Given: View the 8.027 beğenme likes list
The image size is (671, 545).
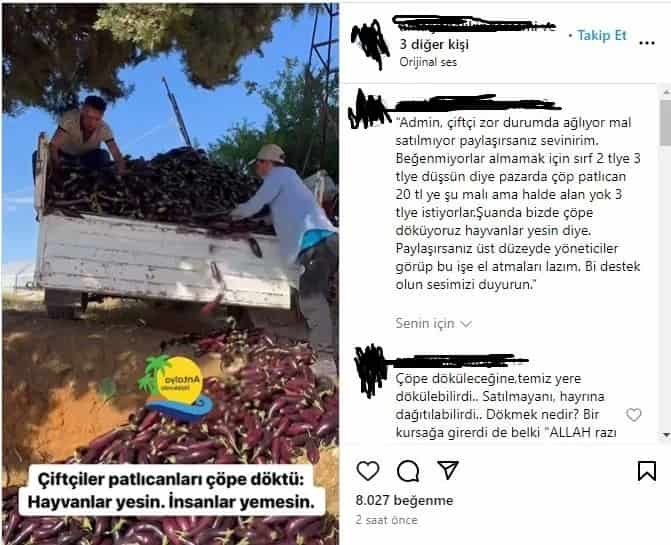Looking at the screenshot, I should click(404, 500).
